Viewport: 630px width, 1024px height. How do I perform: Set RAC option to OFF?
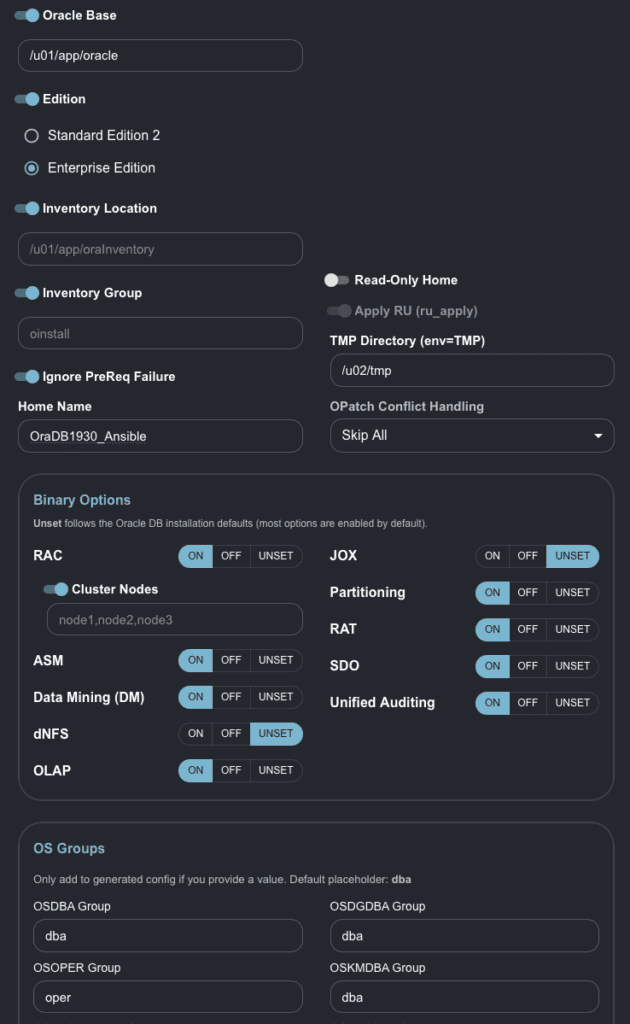pos(231,556)
